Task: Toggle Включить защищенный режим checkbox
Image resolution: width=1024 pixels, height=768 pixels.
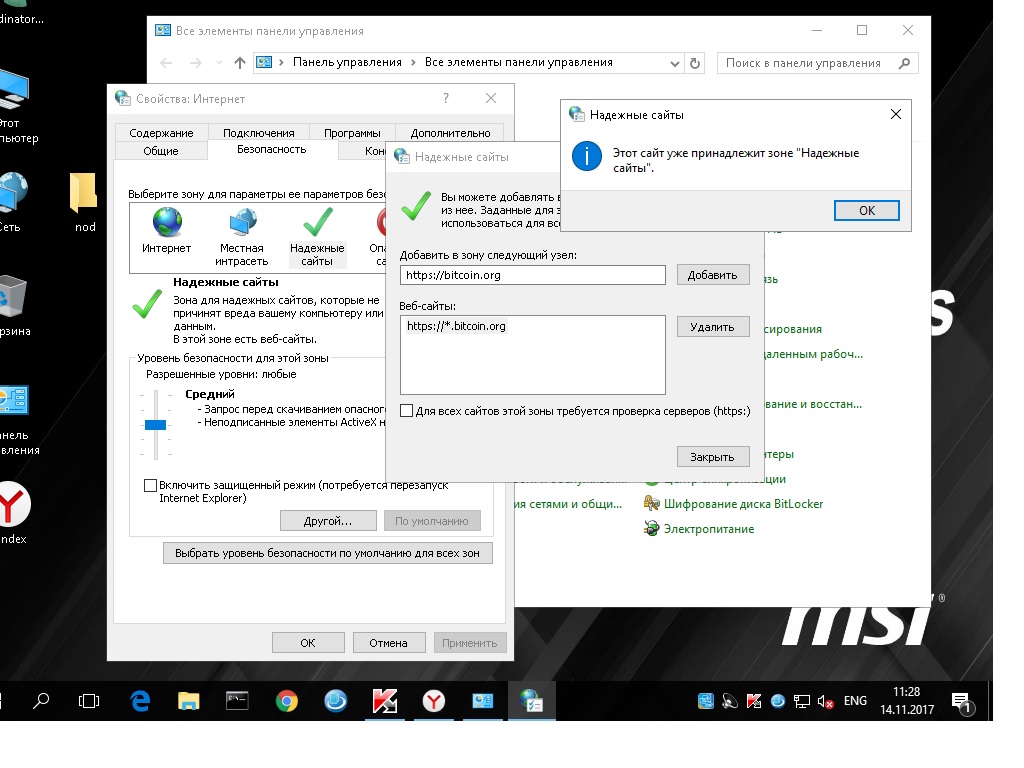Action: 151,485
